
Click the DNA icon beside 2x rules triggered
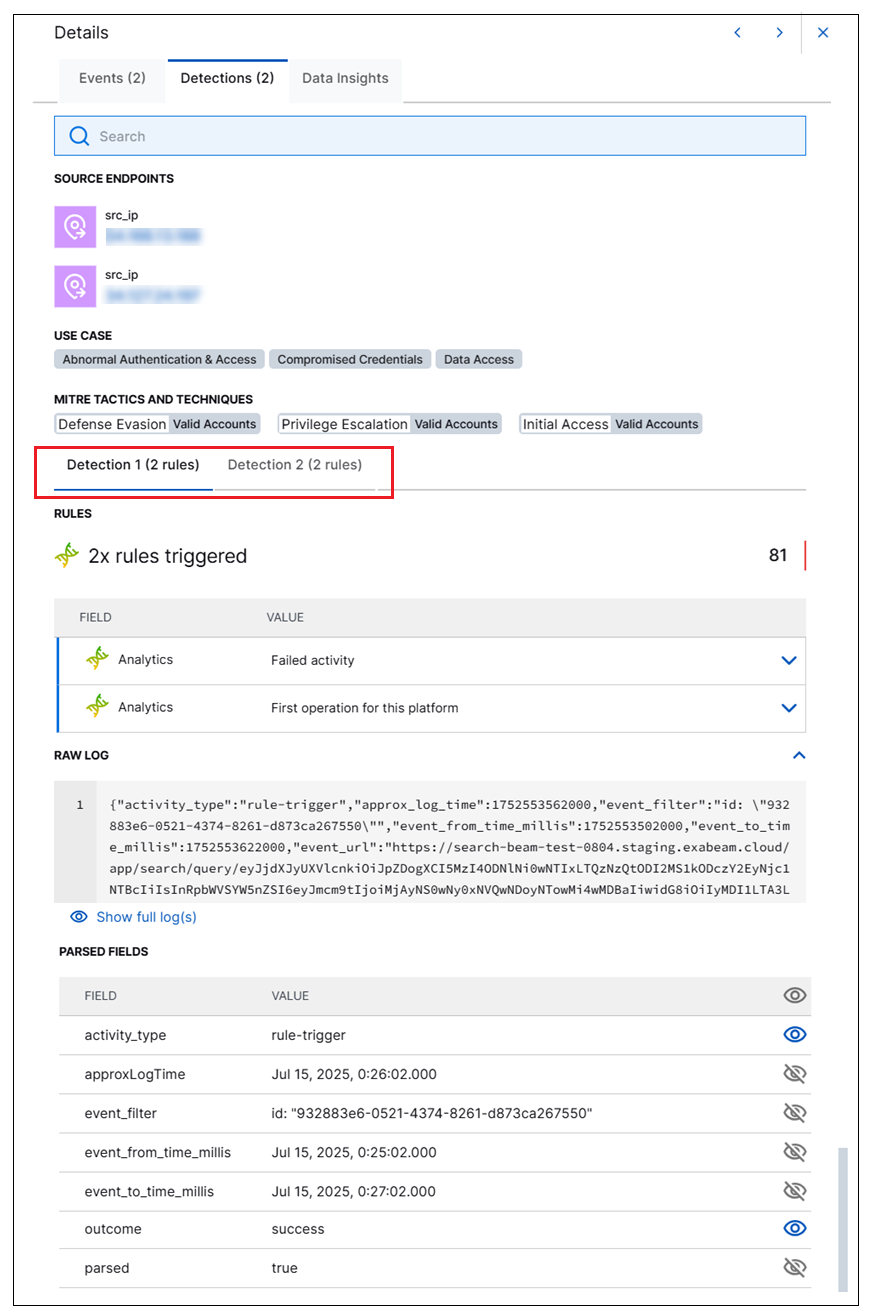67,556
